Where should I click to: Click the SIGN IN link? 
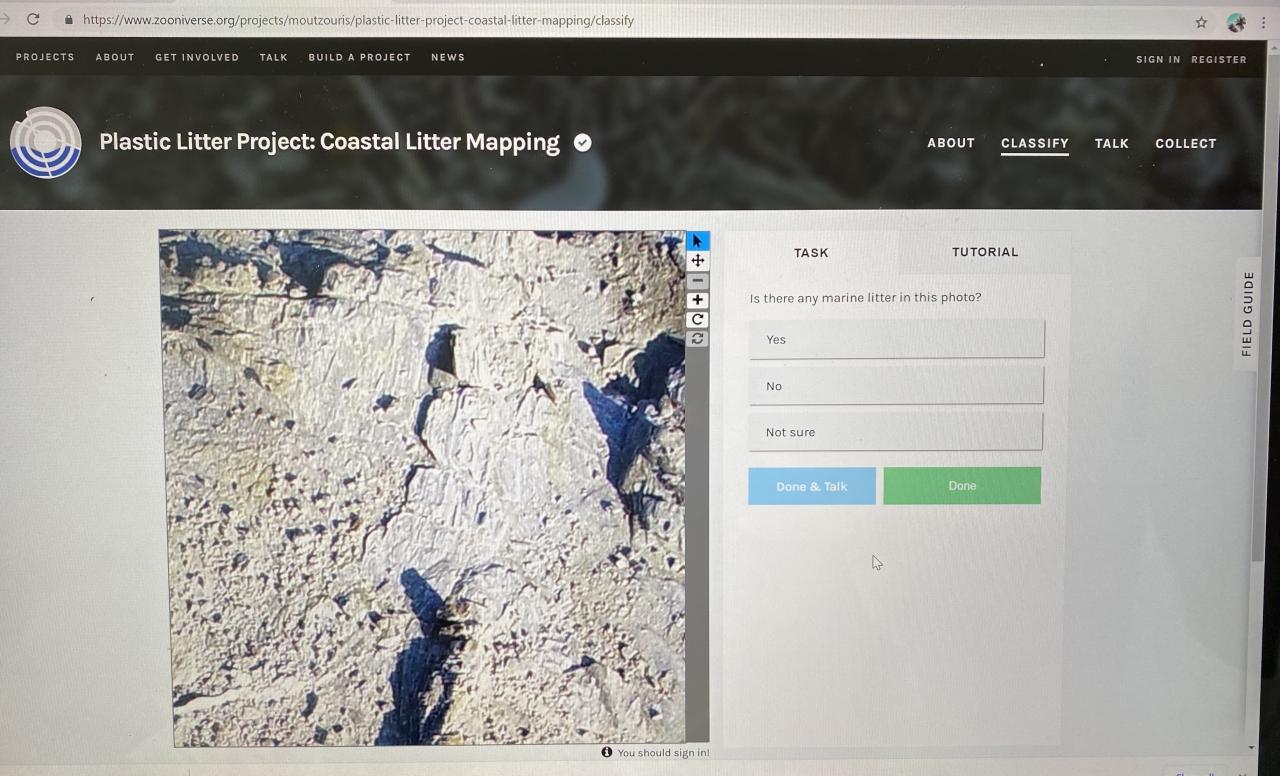click(1158, 59)
